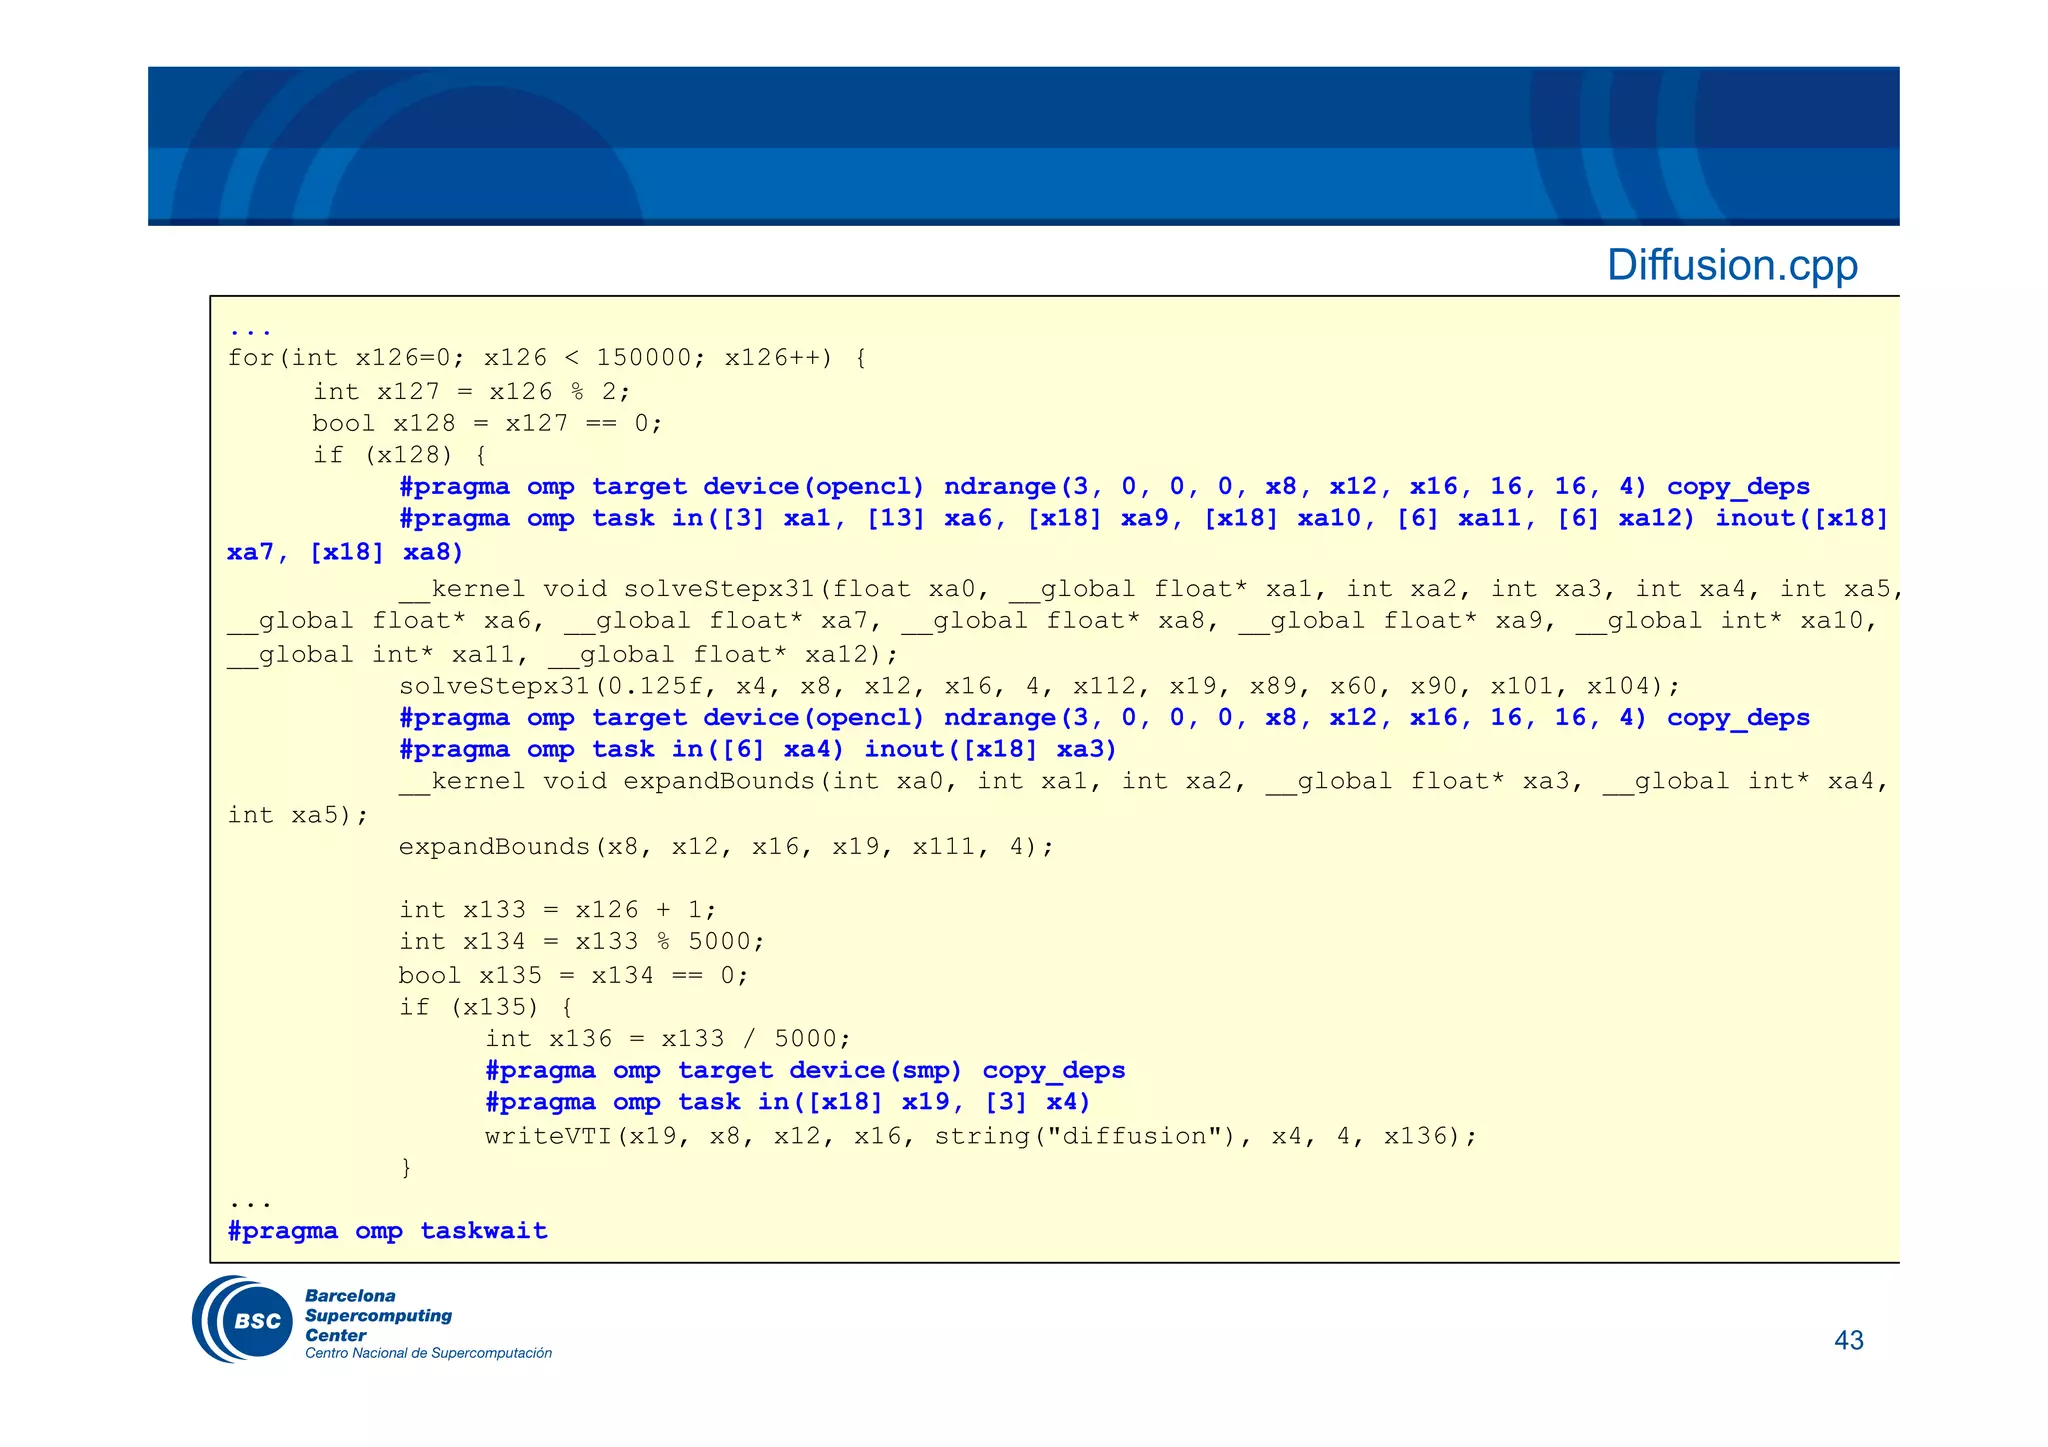Click the pragma omp task in([x18] x19 line

pyautogui.click(x=788, y=1102)
